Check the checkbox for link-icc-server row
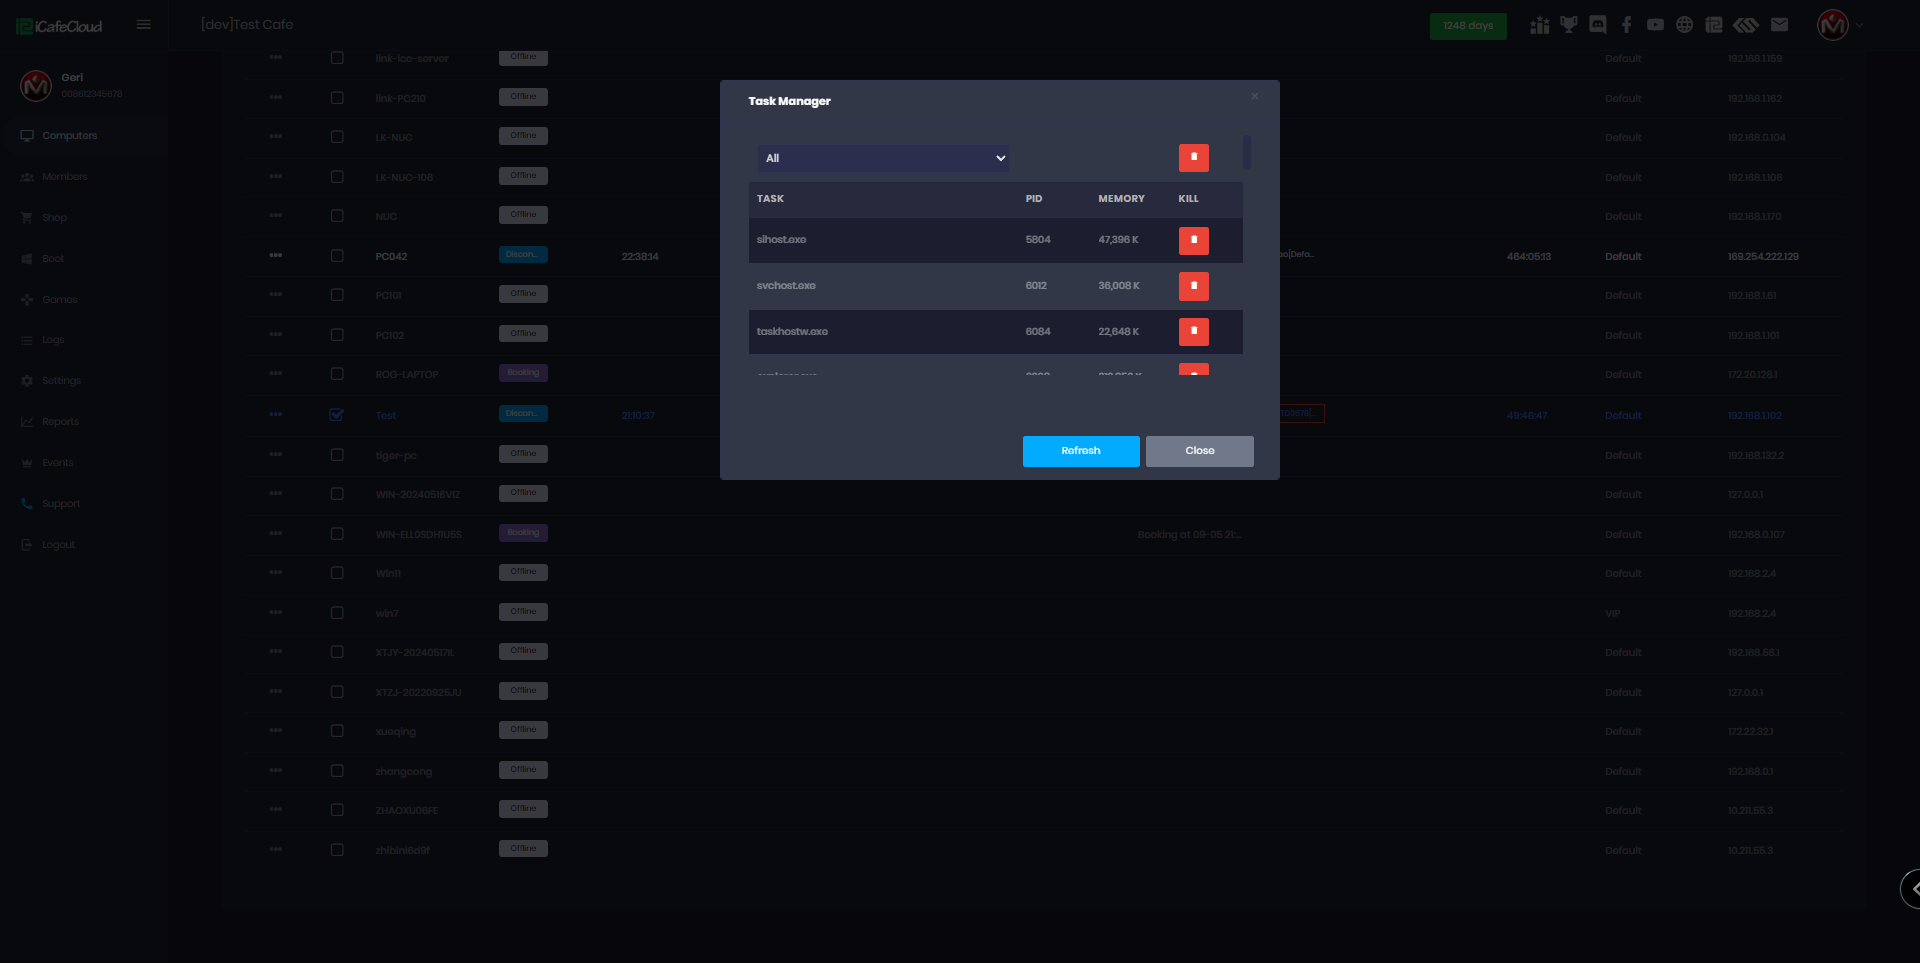Image resolution: width=1920 pixels, height=963 pixels. coord(337,58)
